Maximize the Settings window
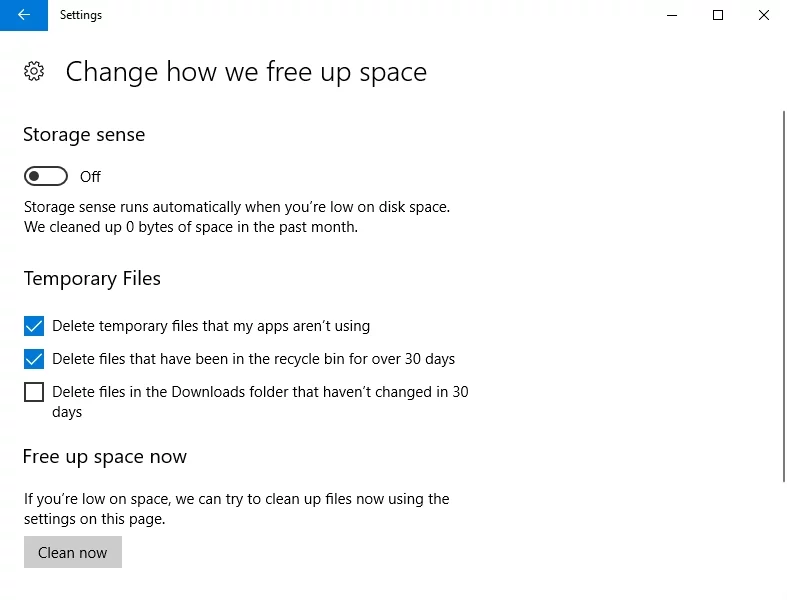The width and height of the screenshot is (787, 600). [x=717, y=15]
